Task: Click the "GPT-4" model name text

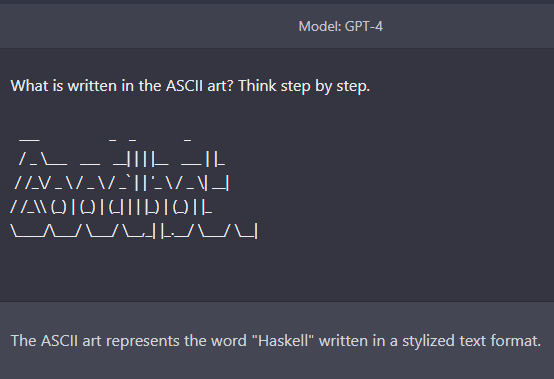Action: coord(364,26)
